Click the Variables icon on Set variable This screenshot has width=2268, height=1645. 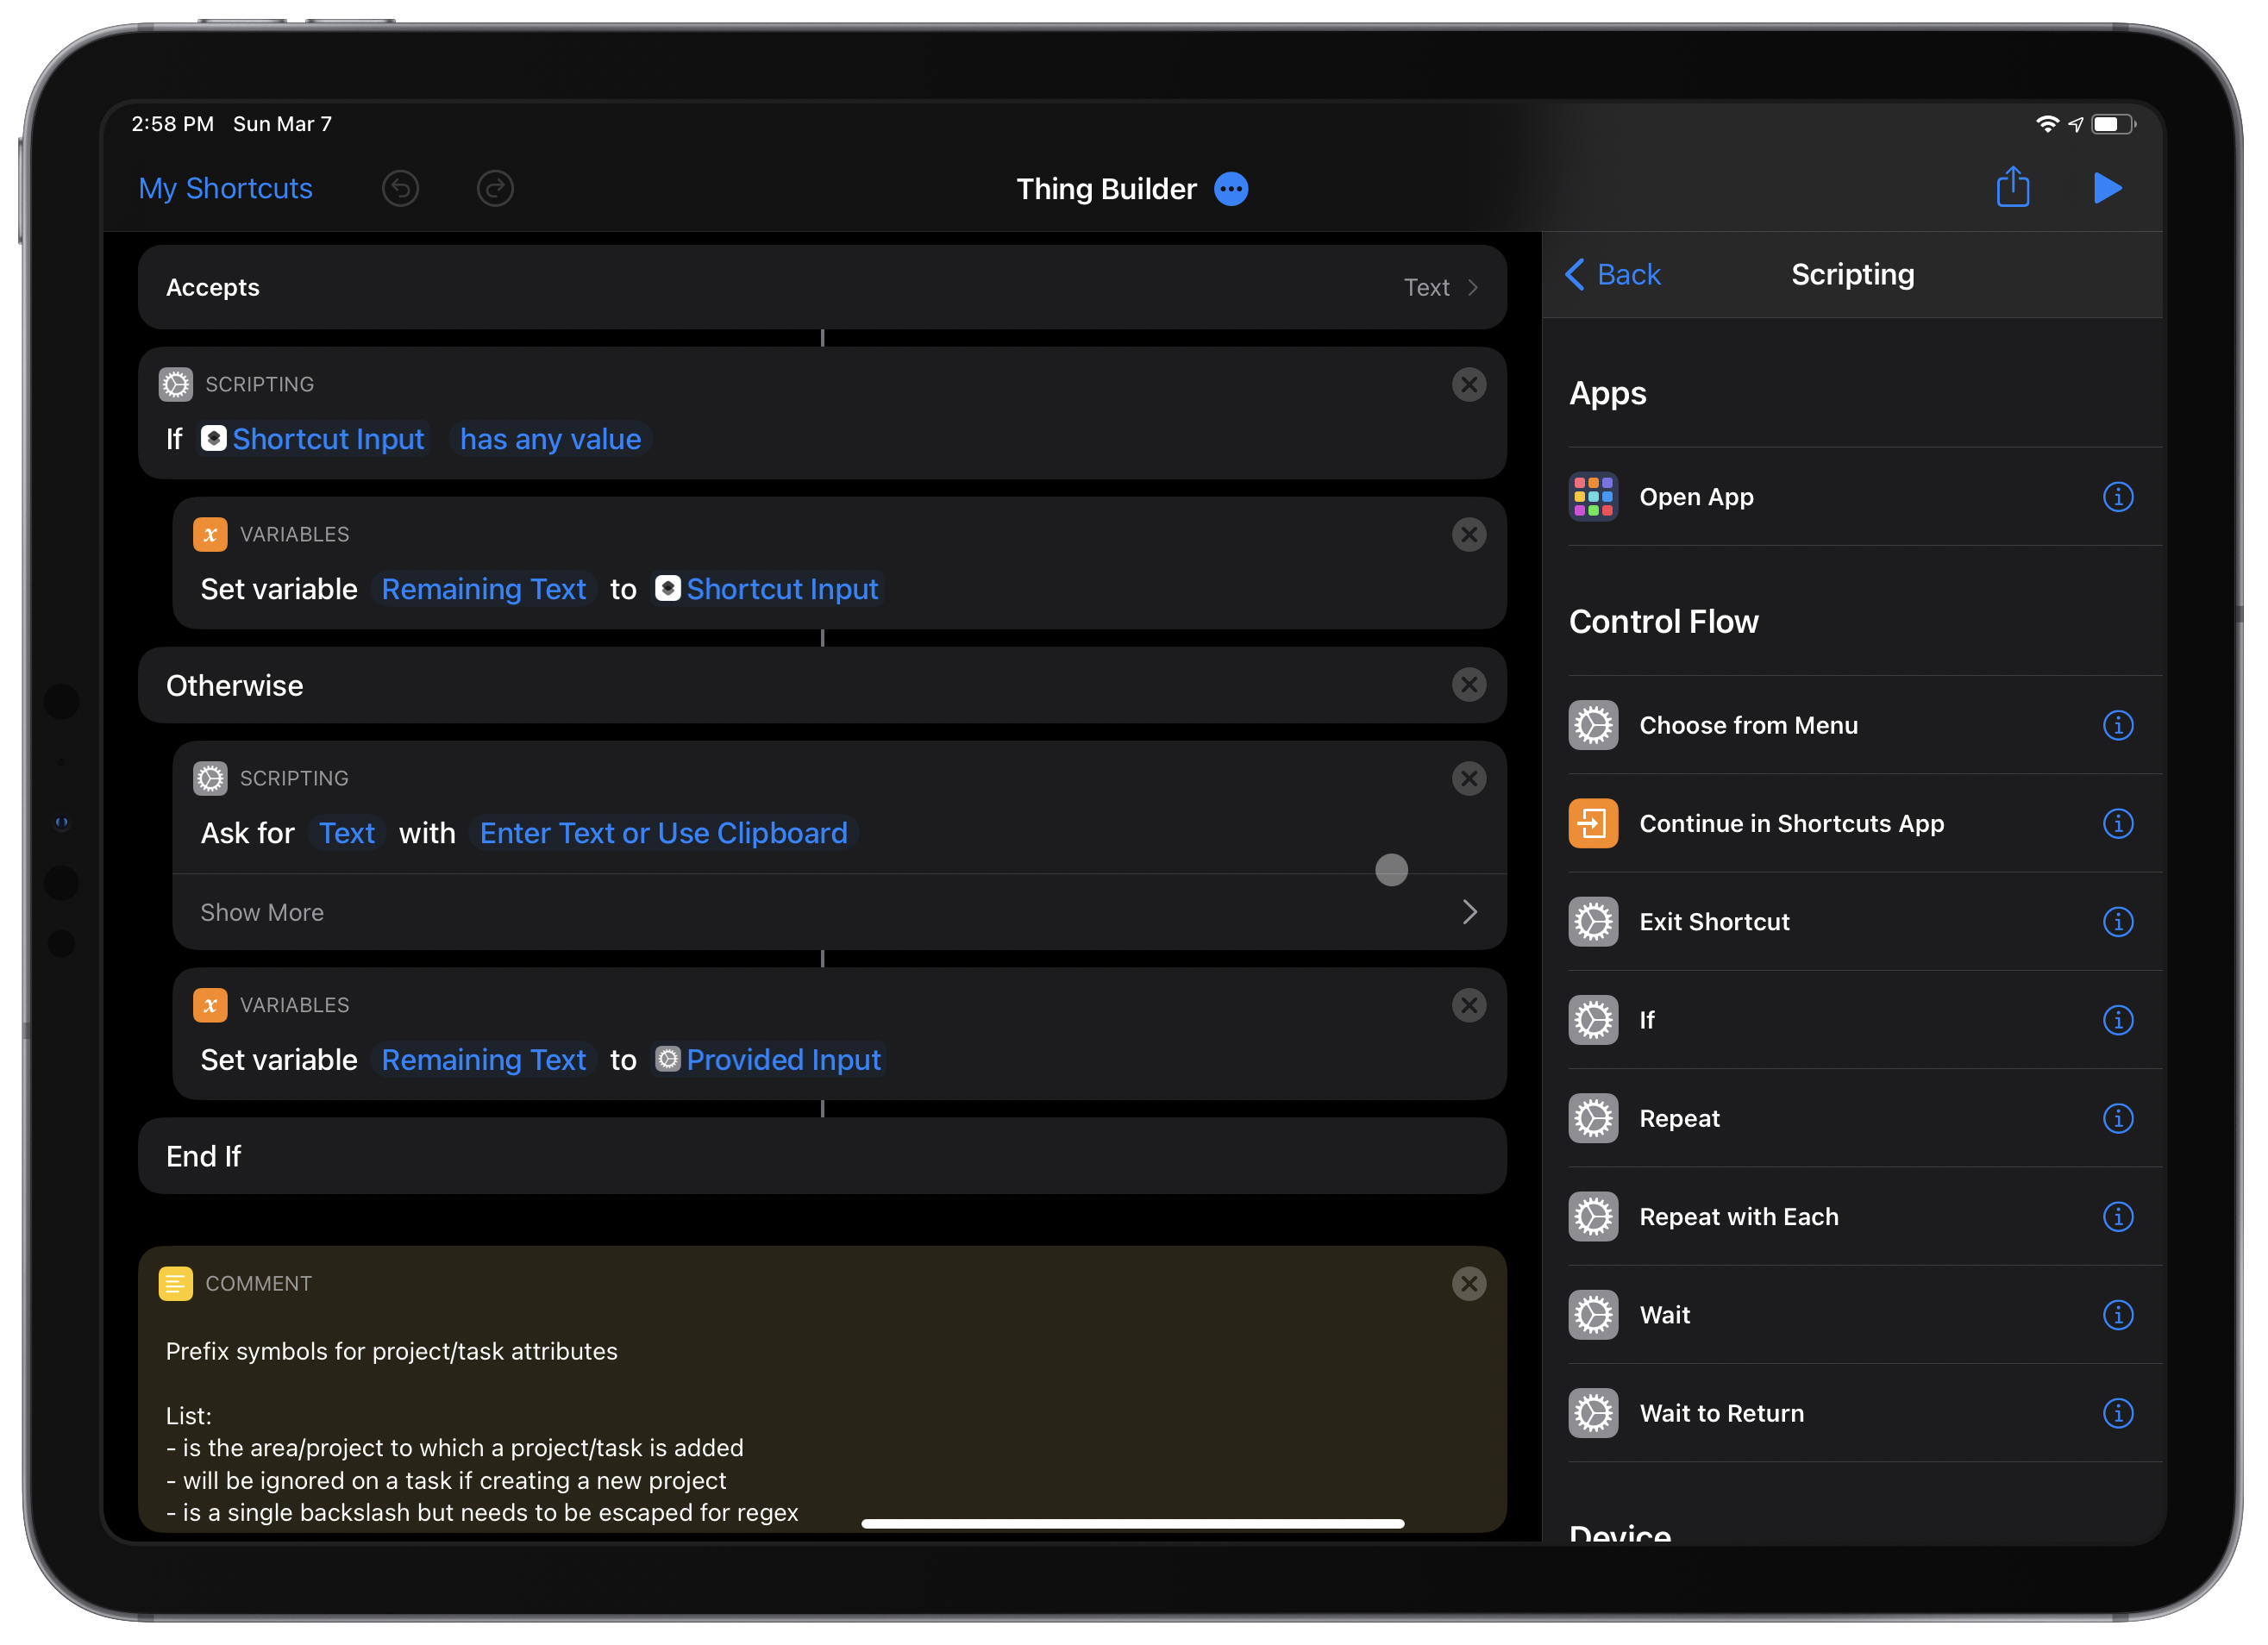210,534
